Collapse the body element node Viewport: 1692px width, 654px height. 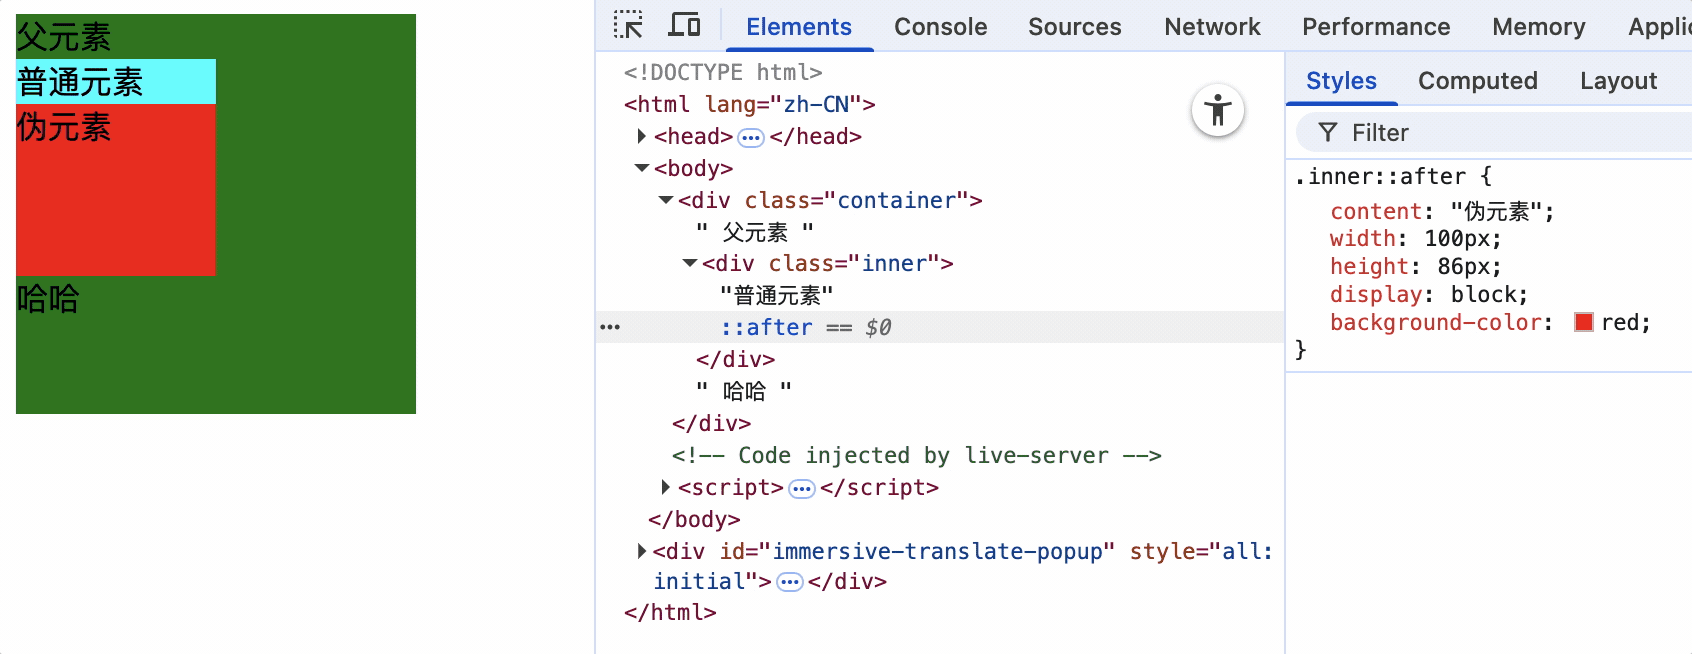point(642,168)
